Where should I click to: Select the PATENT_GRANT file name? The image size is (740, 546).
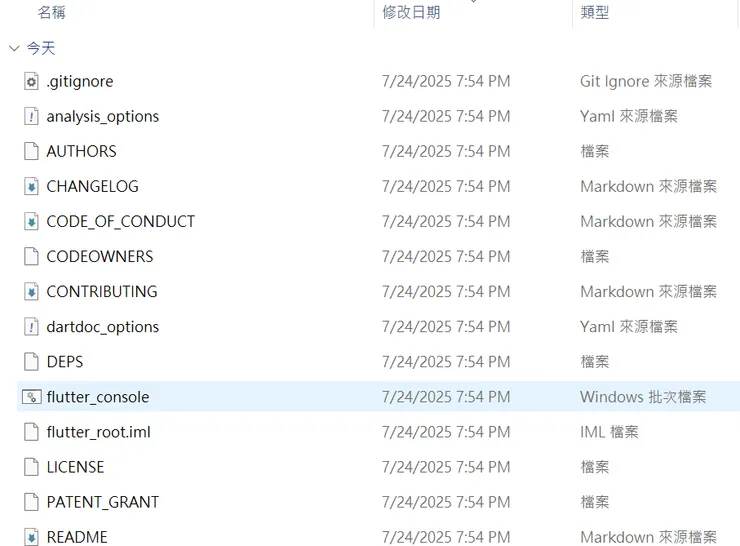(x=102, y=502)
